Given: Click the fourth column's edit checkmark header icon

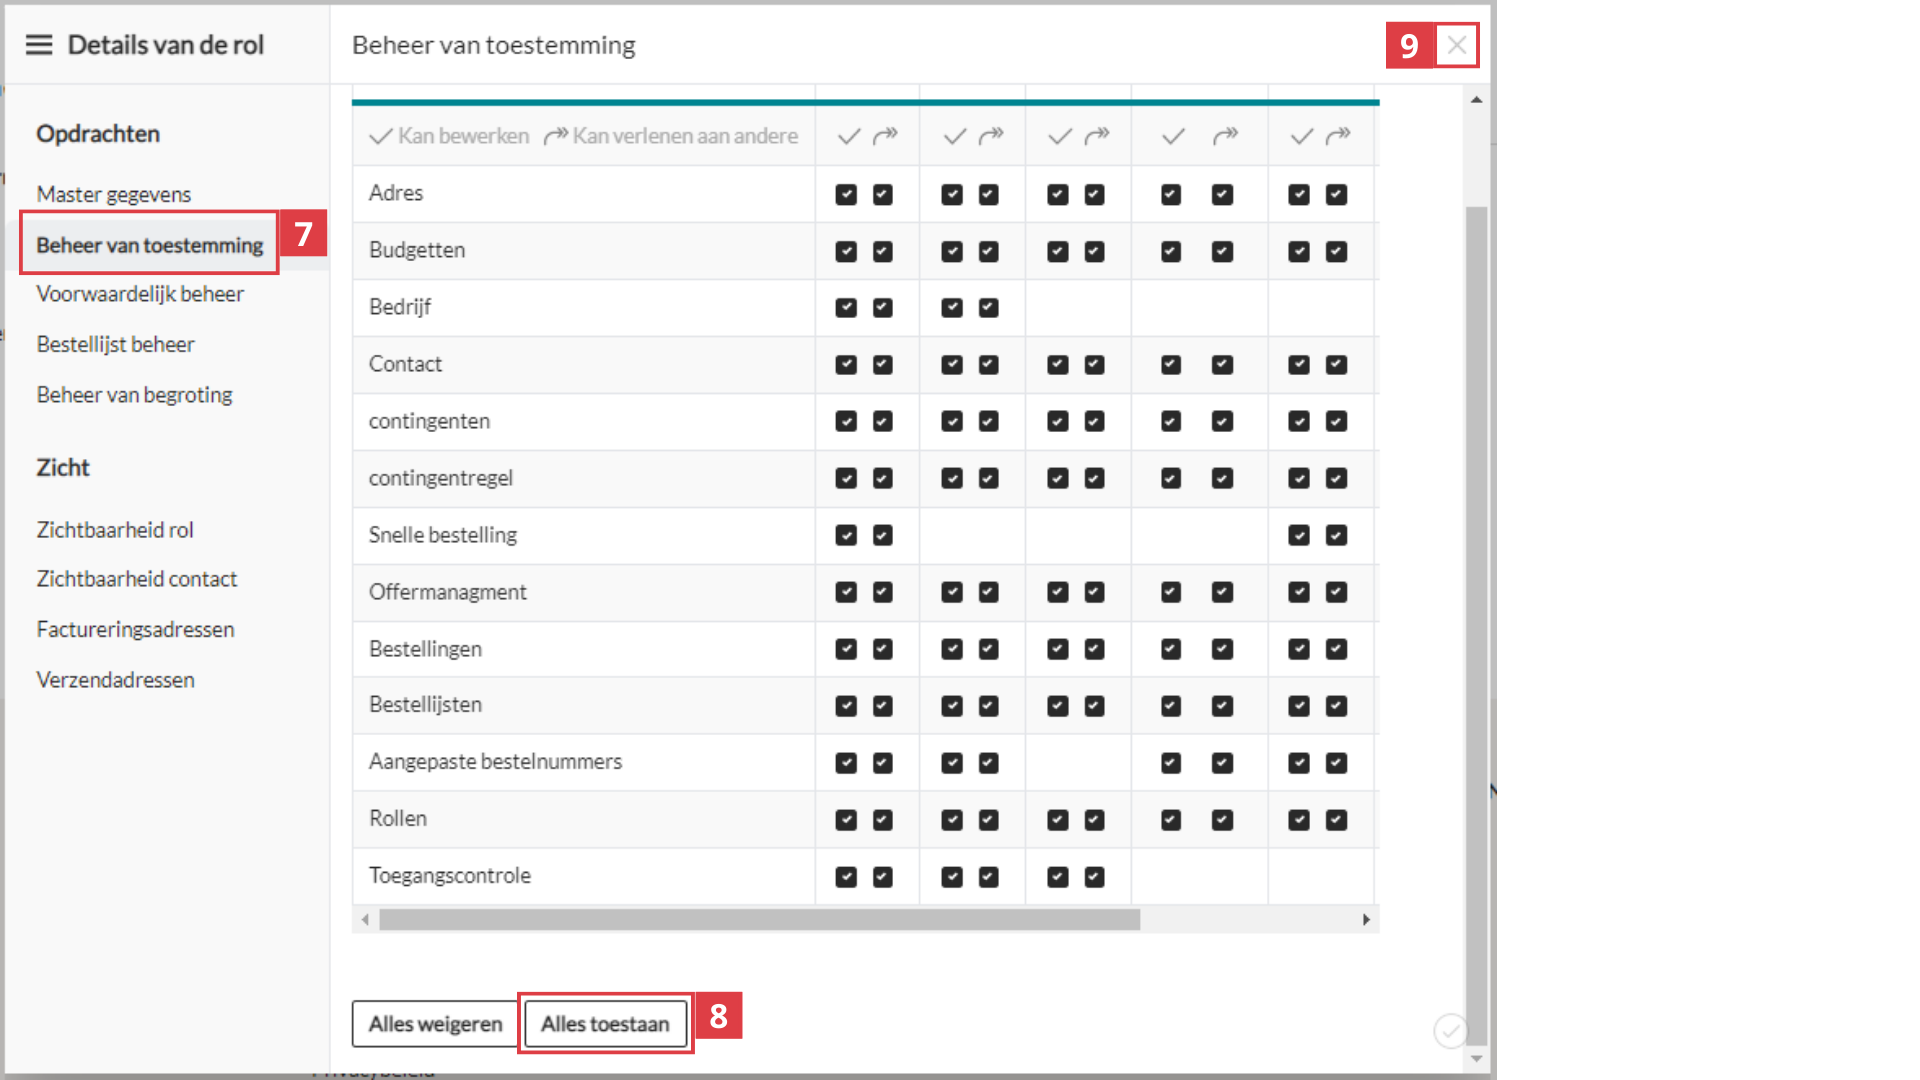Looking at the screenshot, I should [1173, 136].
